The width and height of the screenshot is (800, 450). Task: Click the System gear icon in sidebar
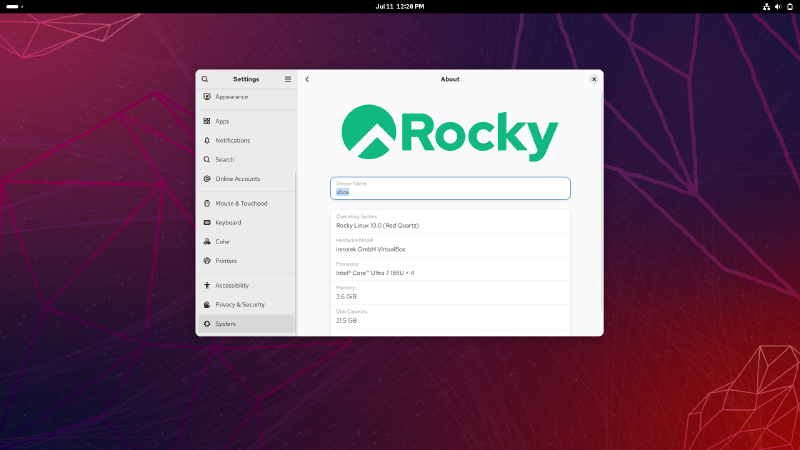tap(207, 324)
